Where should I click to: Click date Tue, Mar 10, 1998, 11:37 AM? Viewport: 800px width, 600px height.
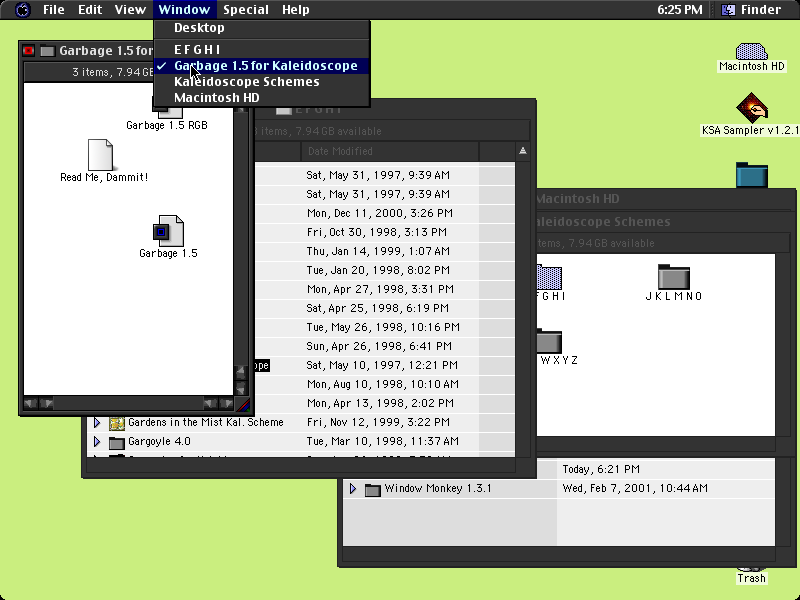tap(383, 441)
